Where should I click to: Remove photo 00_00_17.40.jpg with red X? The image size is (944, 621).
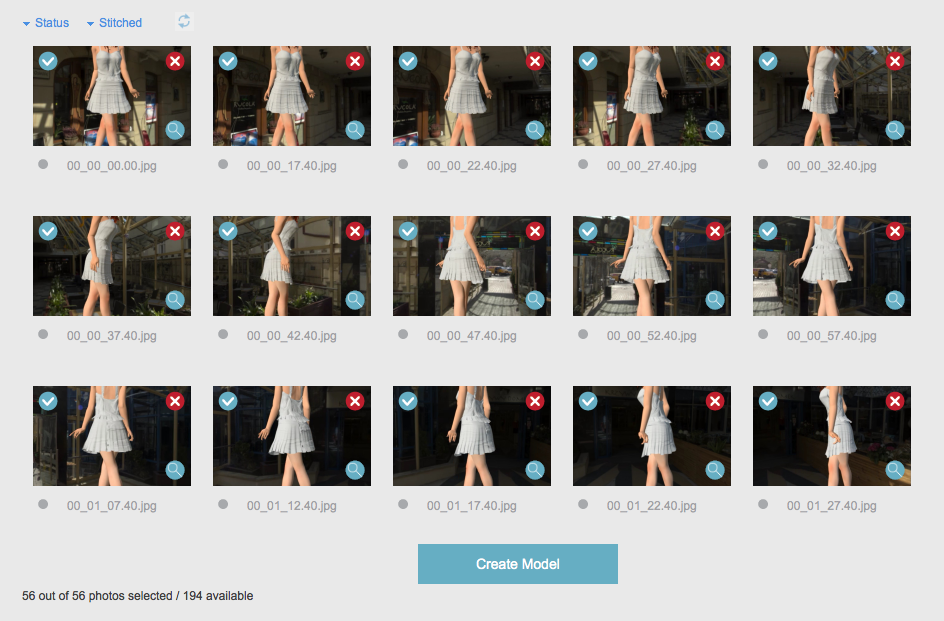[x=355, y=61]
